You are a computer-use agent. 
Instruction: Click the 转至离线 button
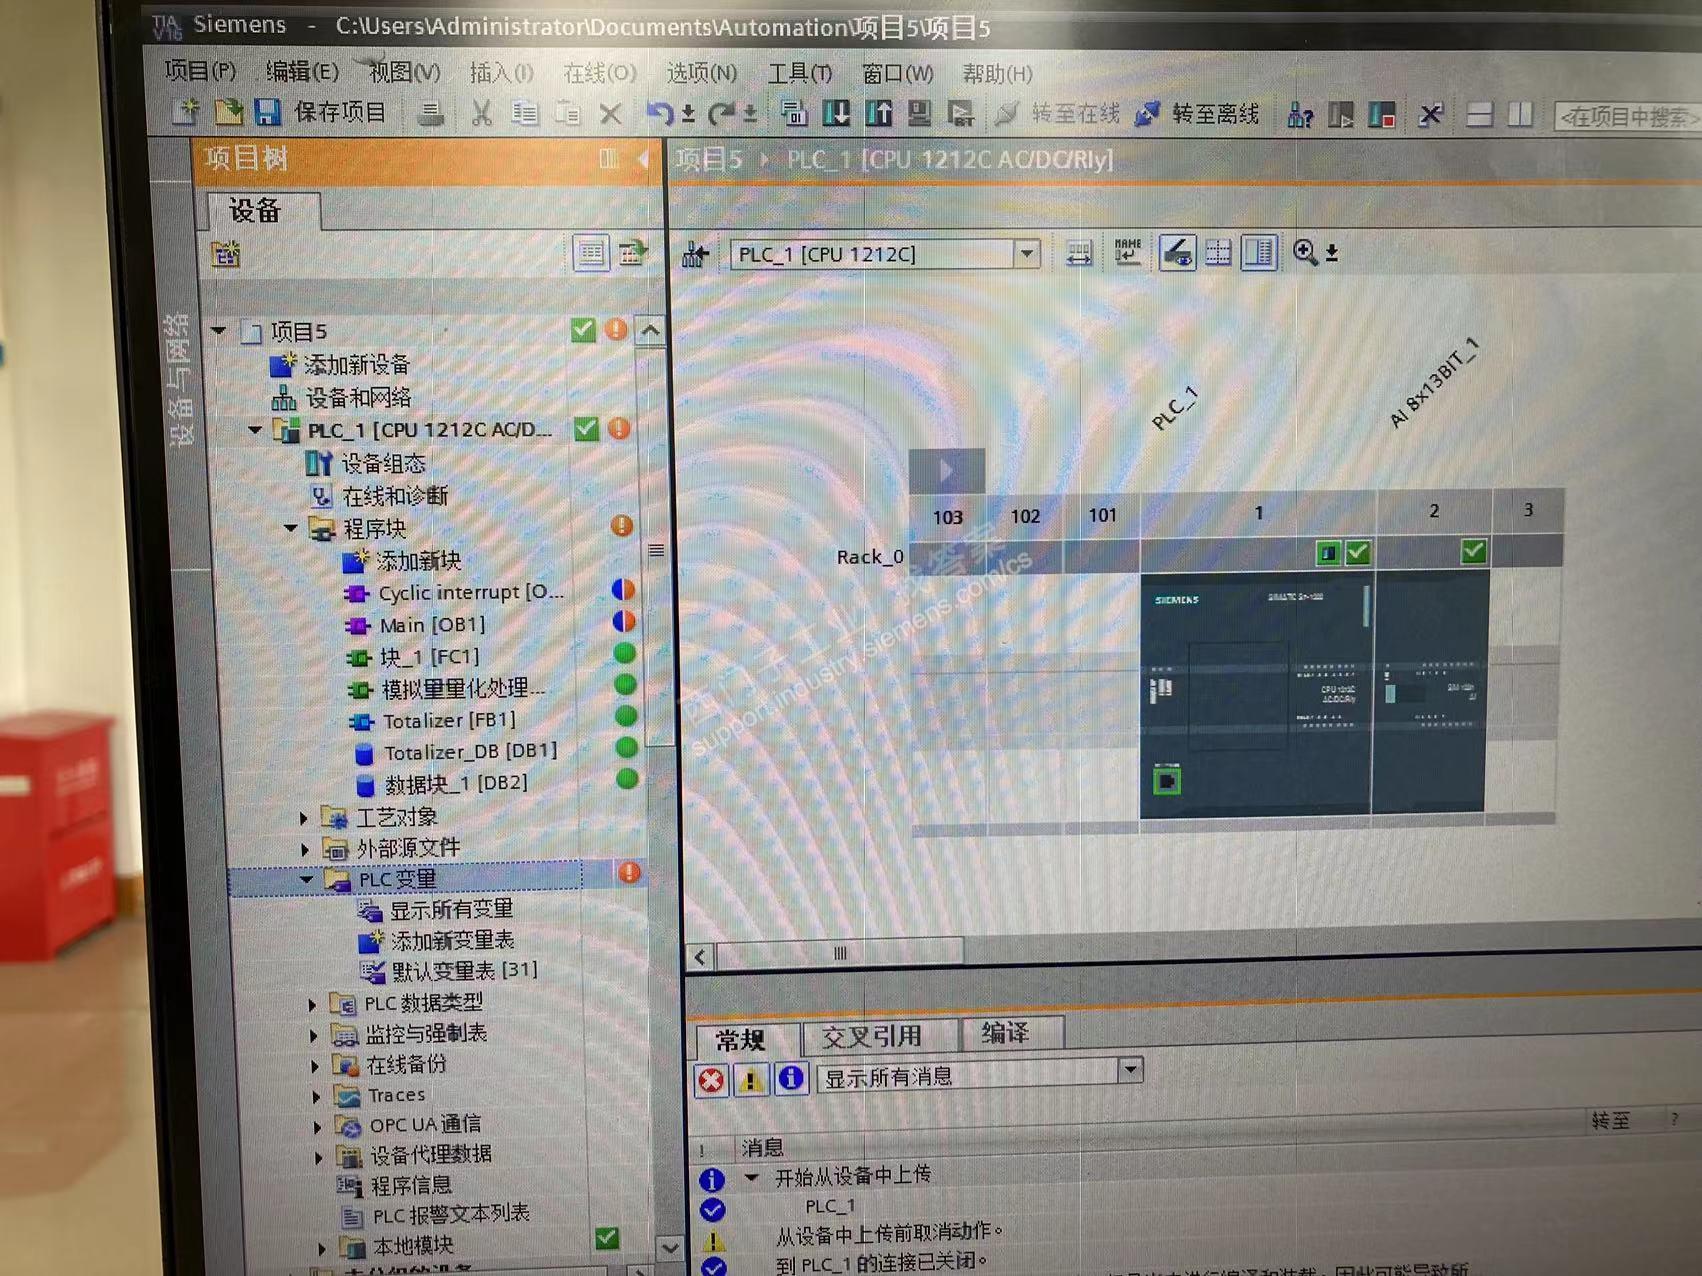click(1197, 114)
